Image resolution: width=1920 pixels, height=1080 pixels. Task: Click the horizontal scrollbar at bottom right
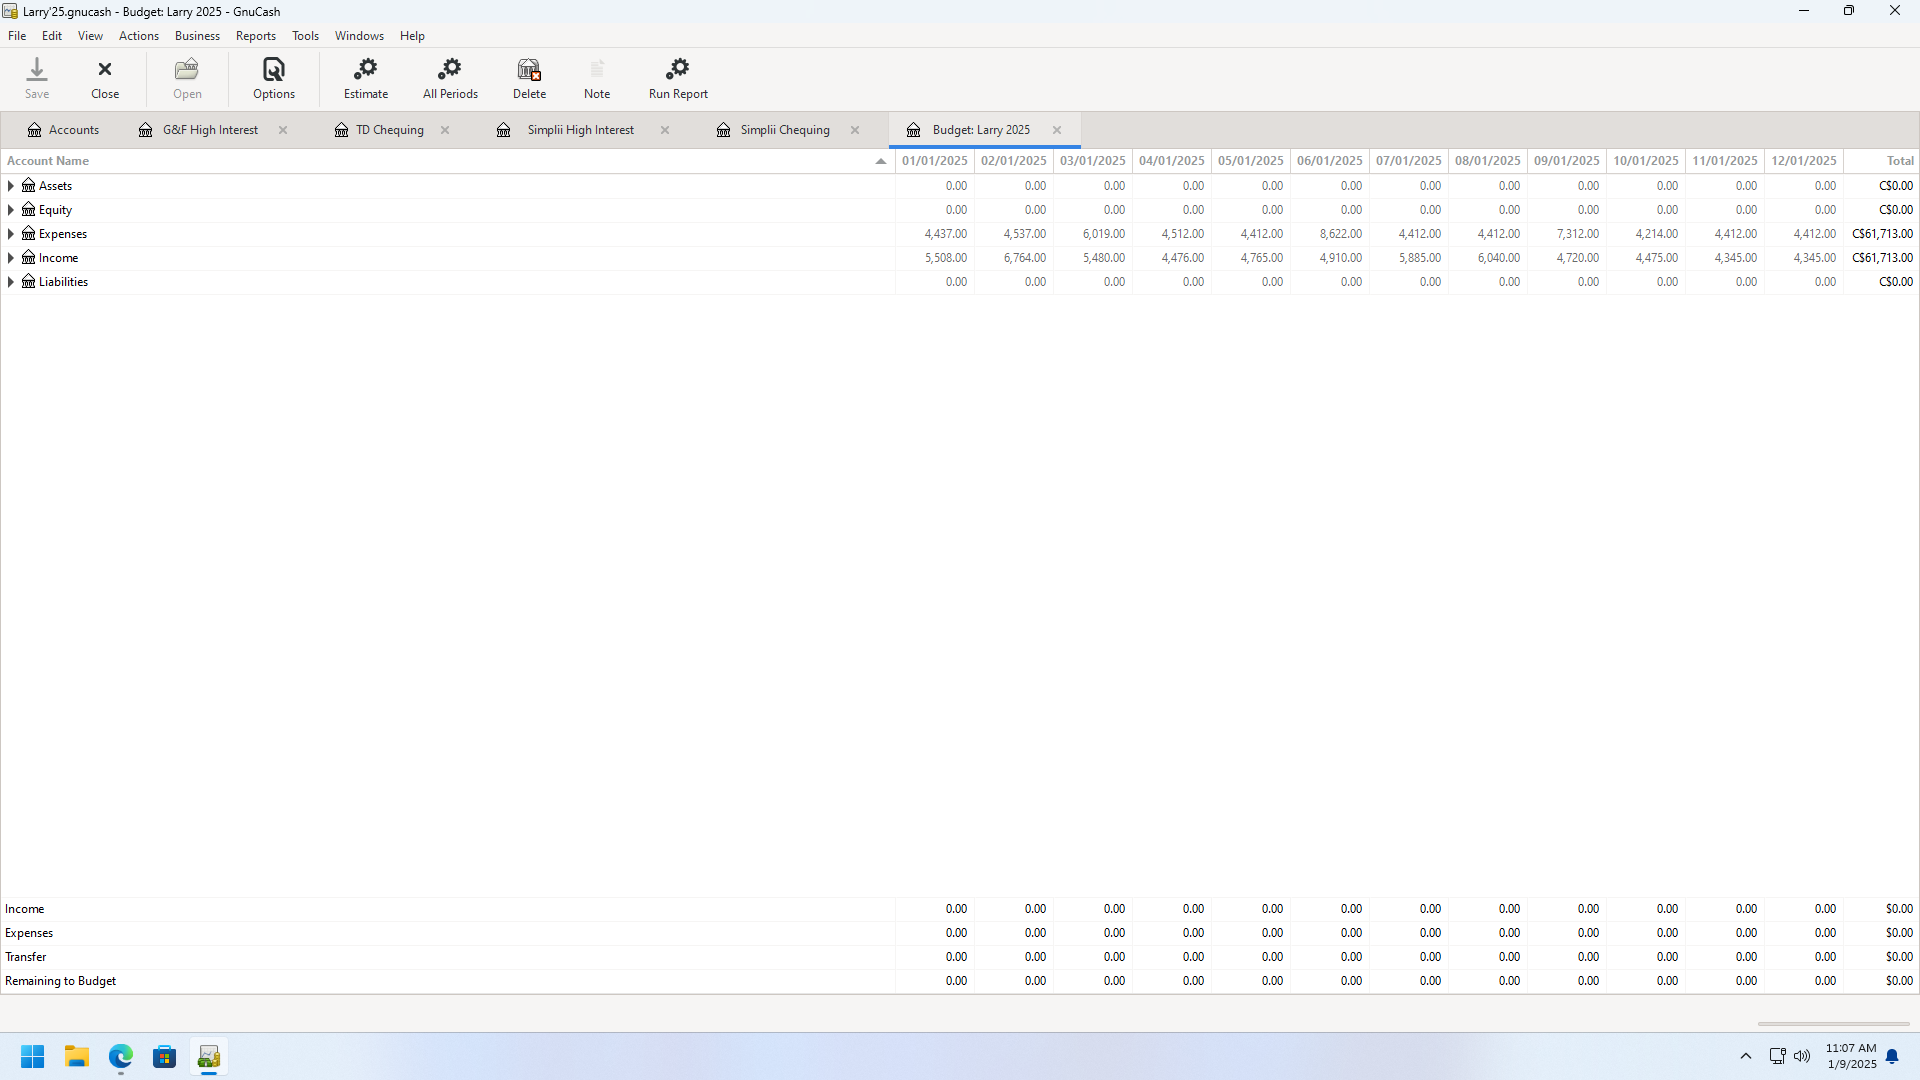click(x=1833, y=1024)
